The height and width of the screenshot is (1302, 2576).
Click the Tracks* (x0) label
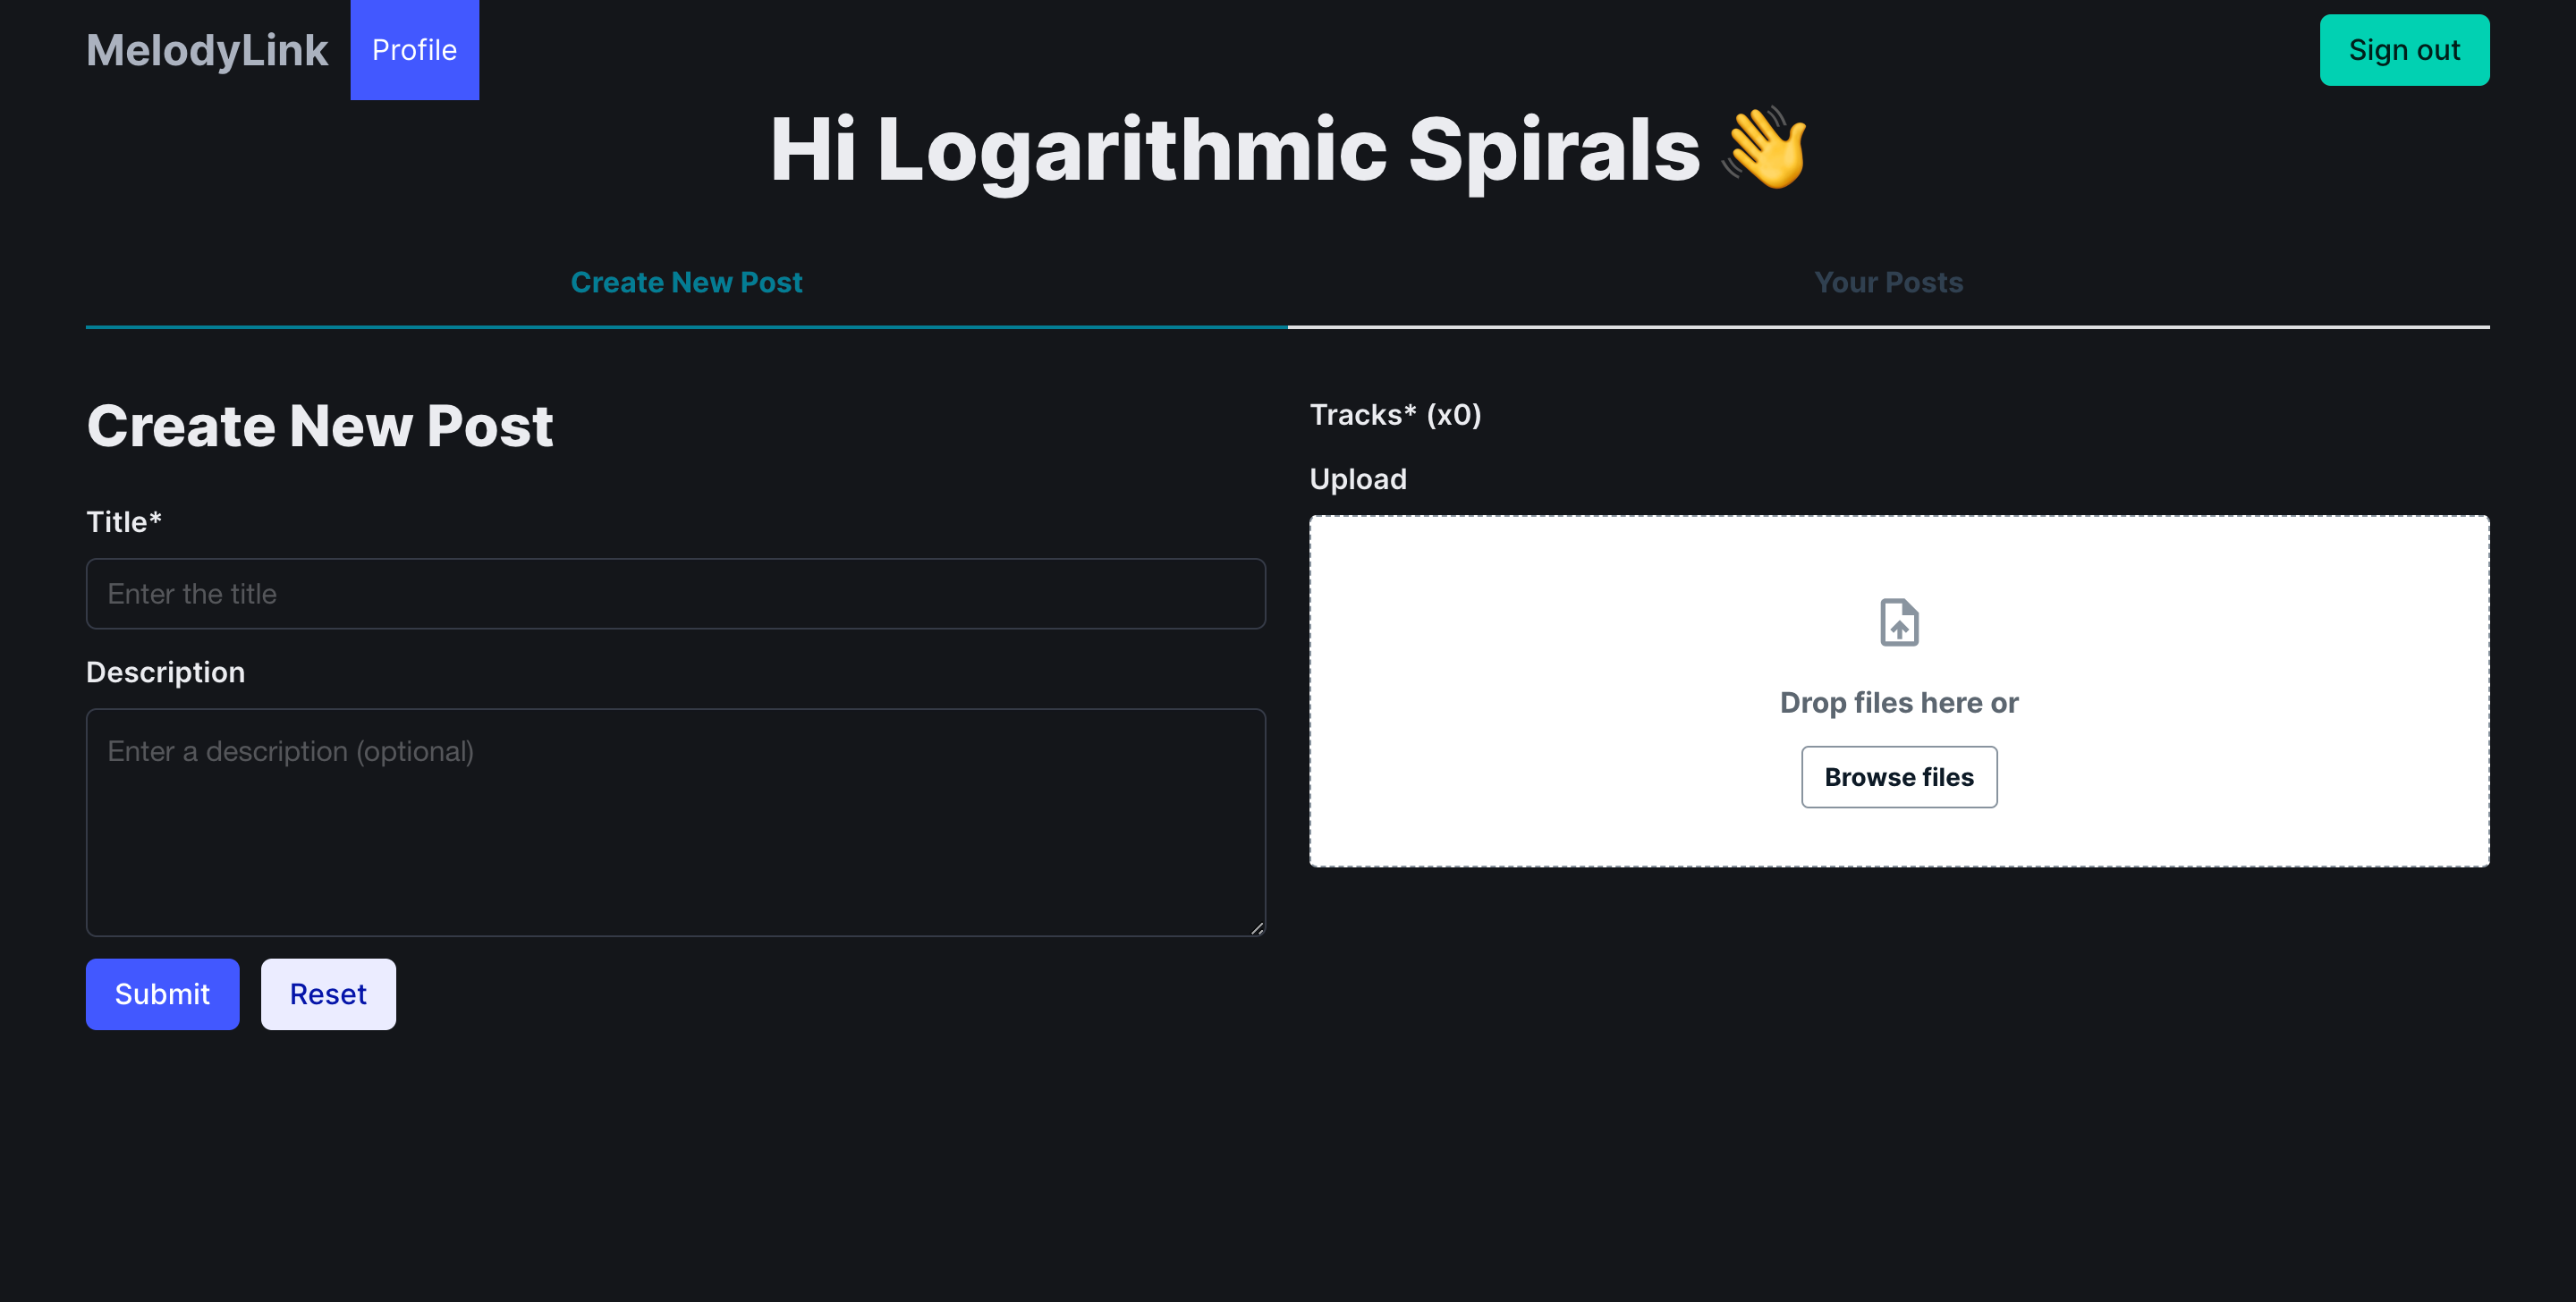[1395, 415]
